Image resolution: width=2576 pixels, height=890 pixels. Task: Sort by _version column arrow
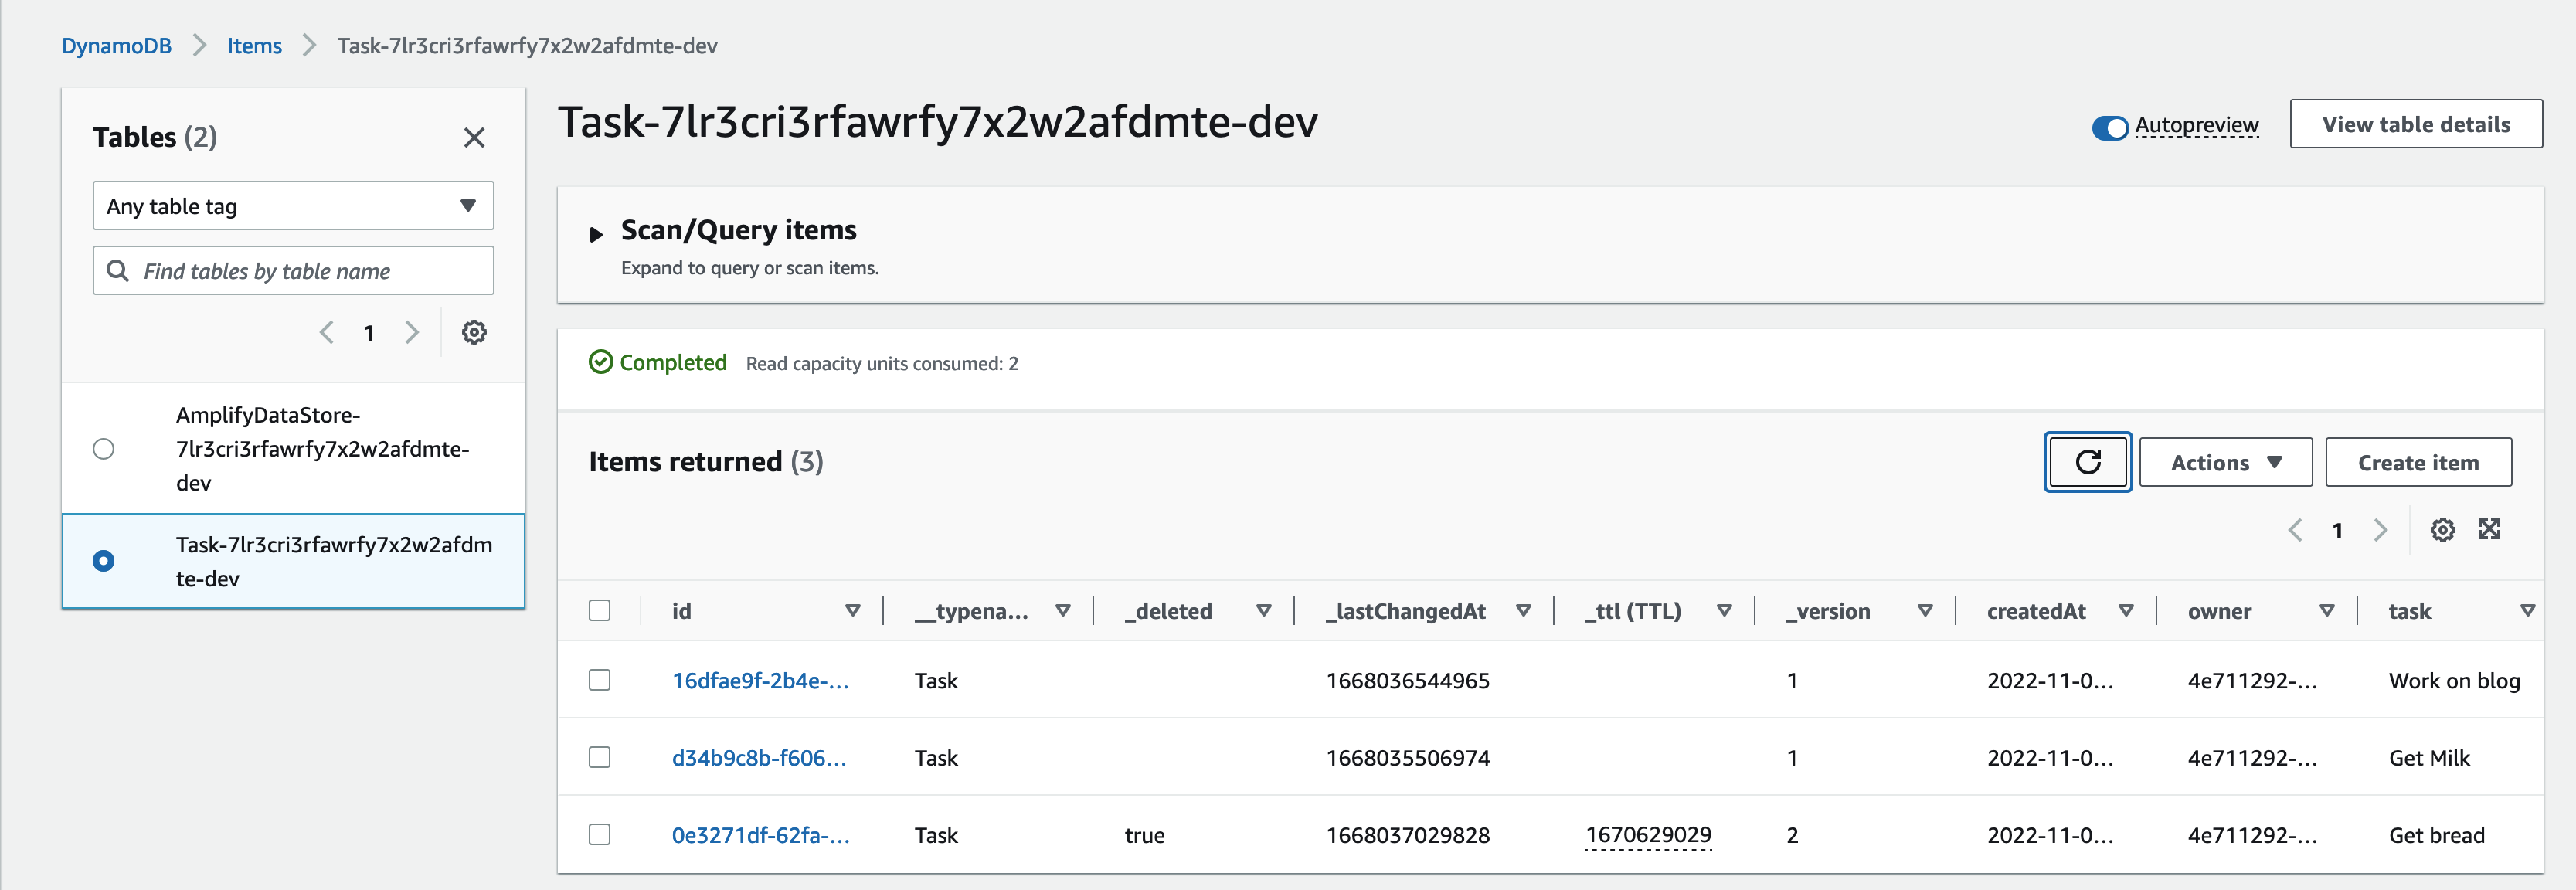[1925, 610]
